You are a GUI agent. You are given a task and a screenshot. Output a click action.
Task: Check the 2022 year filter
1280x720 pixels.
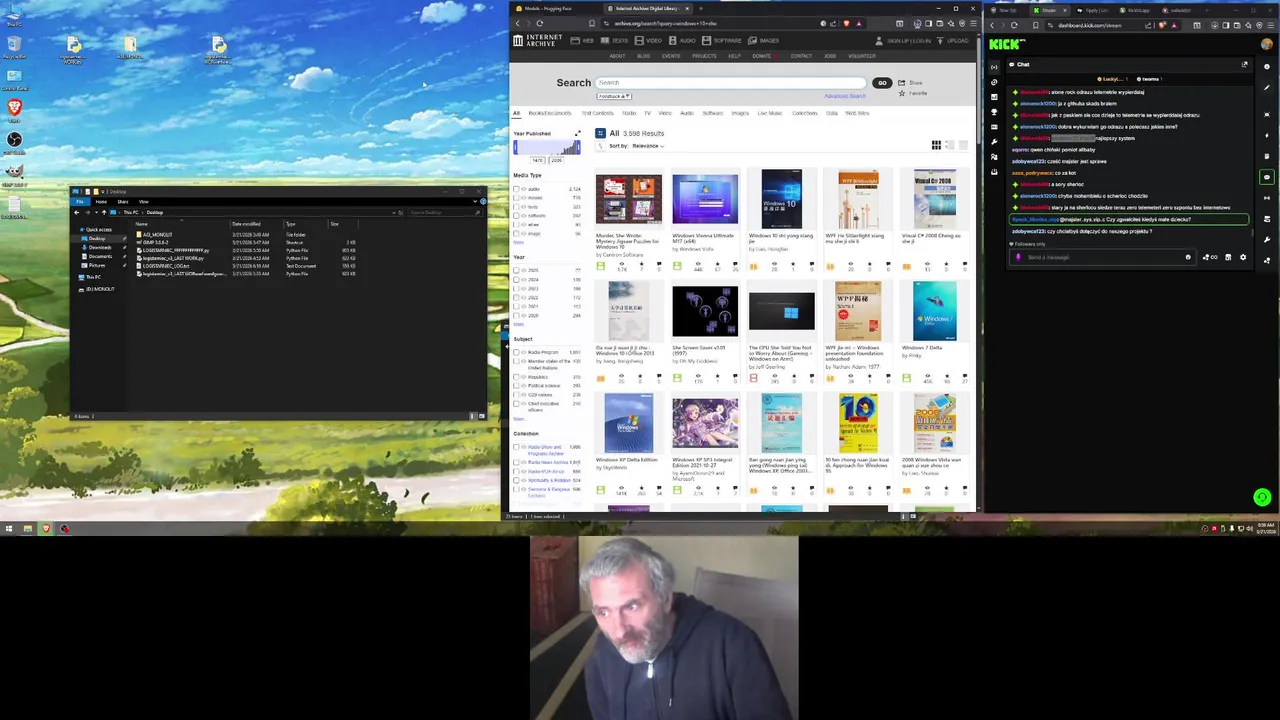pyautogui.click(x=516, y=298)
